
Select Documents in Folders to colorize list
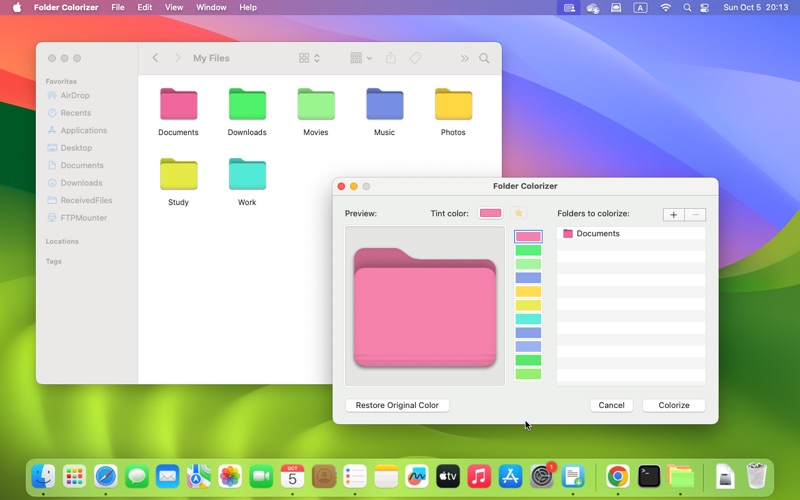[597, 234]
